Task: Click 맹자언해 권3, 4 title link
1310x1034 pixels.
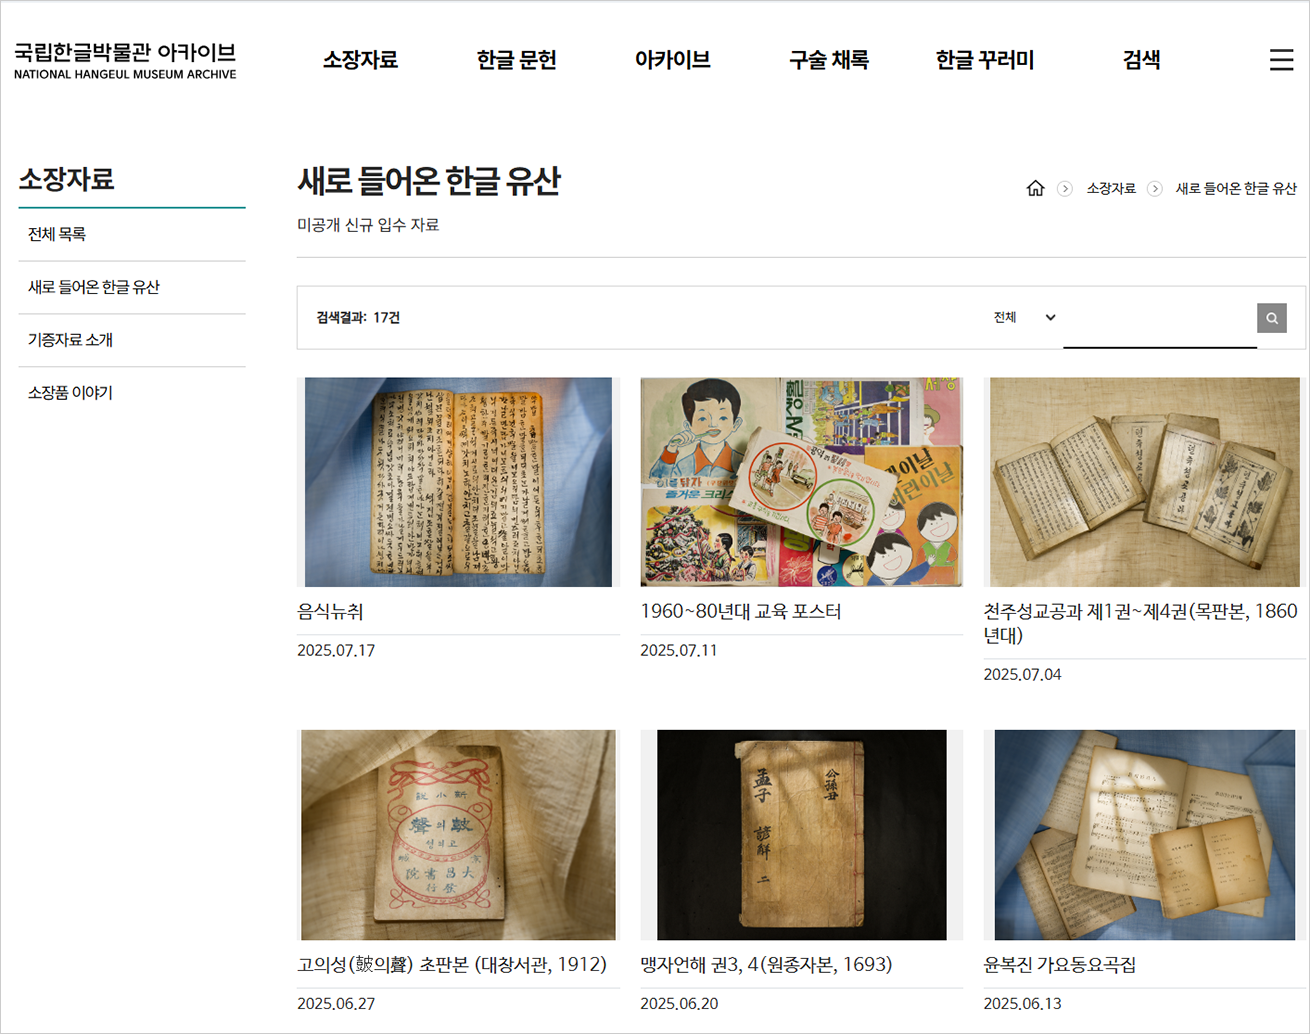Action: (766, 965)
